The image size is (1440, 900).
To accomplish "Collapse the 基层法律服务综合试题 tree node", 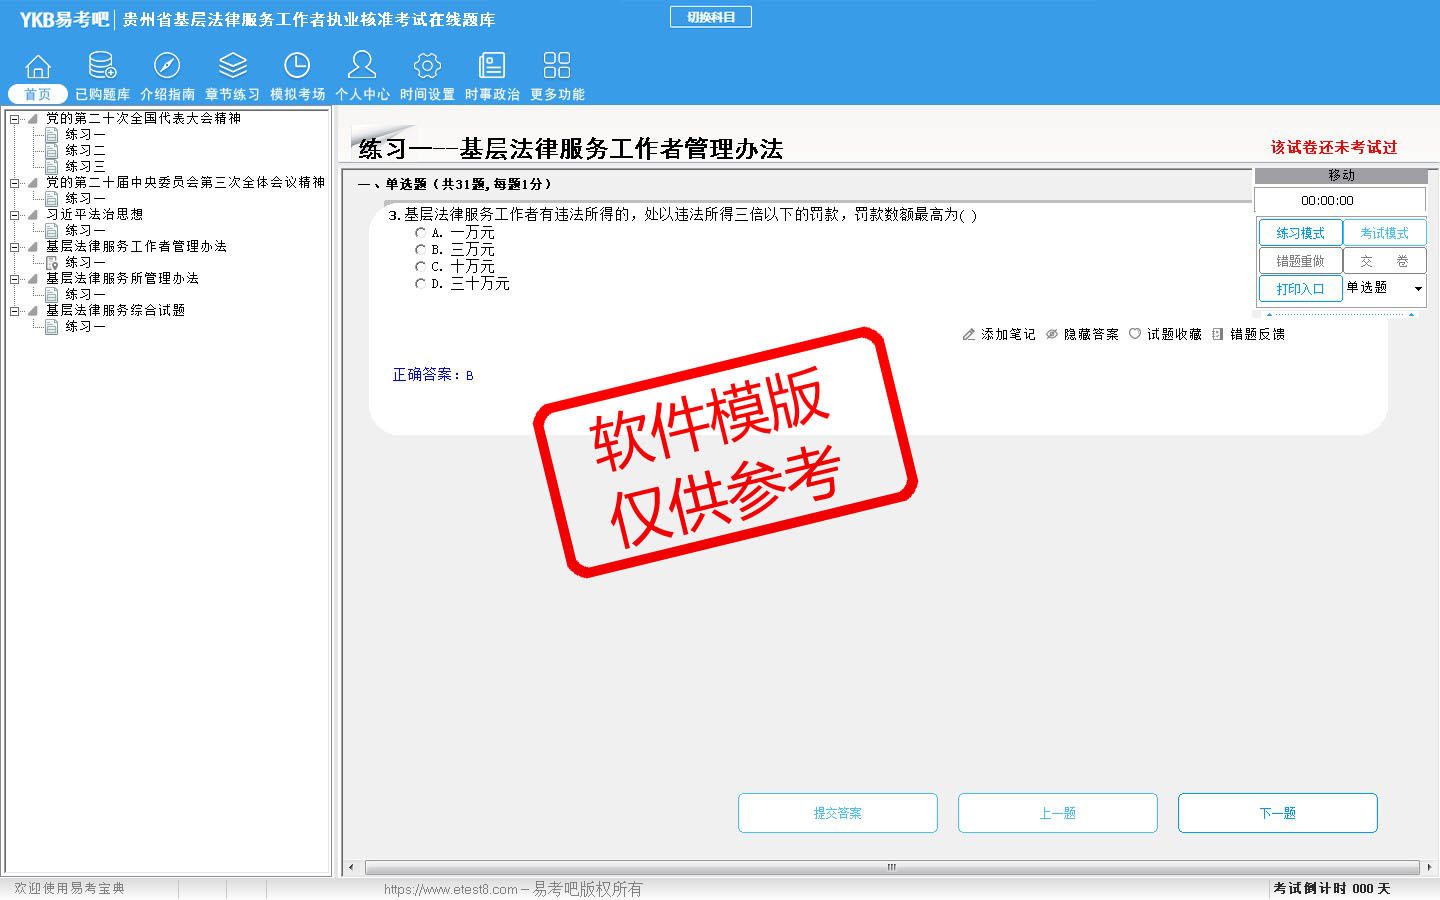I will 15,311.
